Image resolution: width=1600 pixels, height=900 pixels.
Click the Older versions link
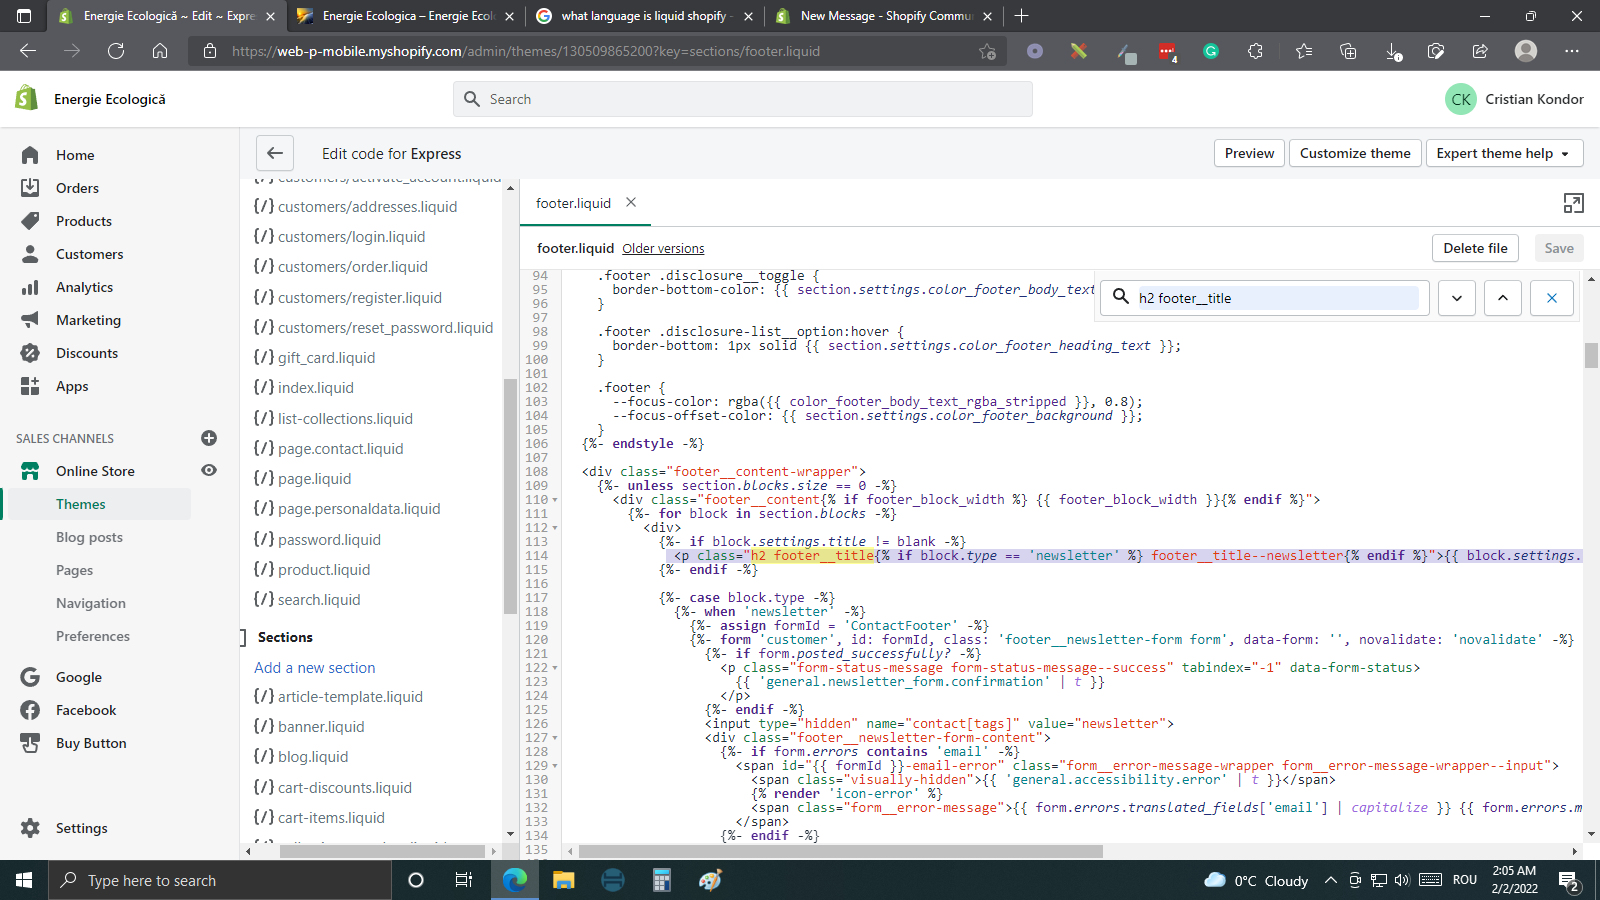coord(663,249)
